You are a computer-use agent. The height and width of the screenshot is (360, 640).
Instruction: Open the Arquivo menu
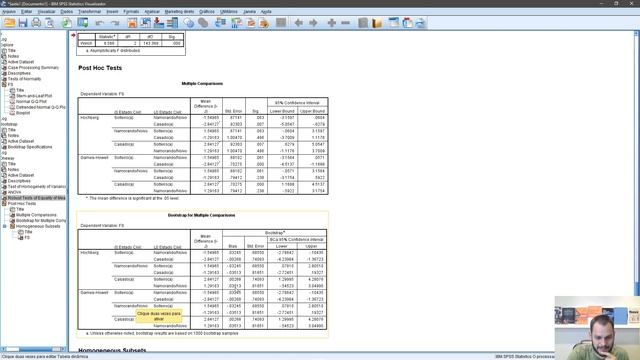pyautogui.click(x=9, y=11)
